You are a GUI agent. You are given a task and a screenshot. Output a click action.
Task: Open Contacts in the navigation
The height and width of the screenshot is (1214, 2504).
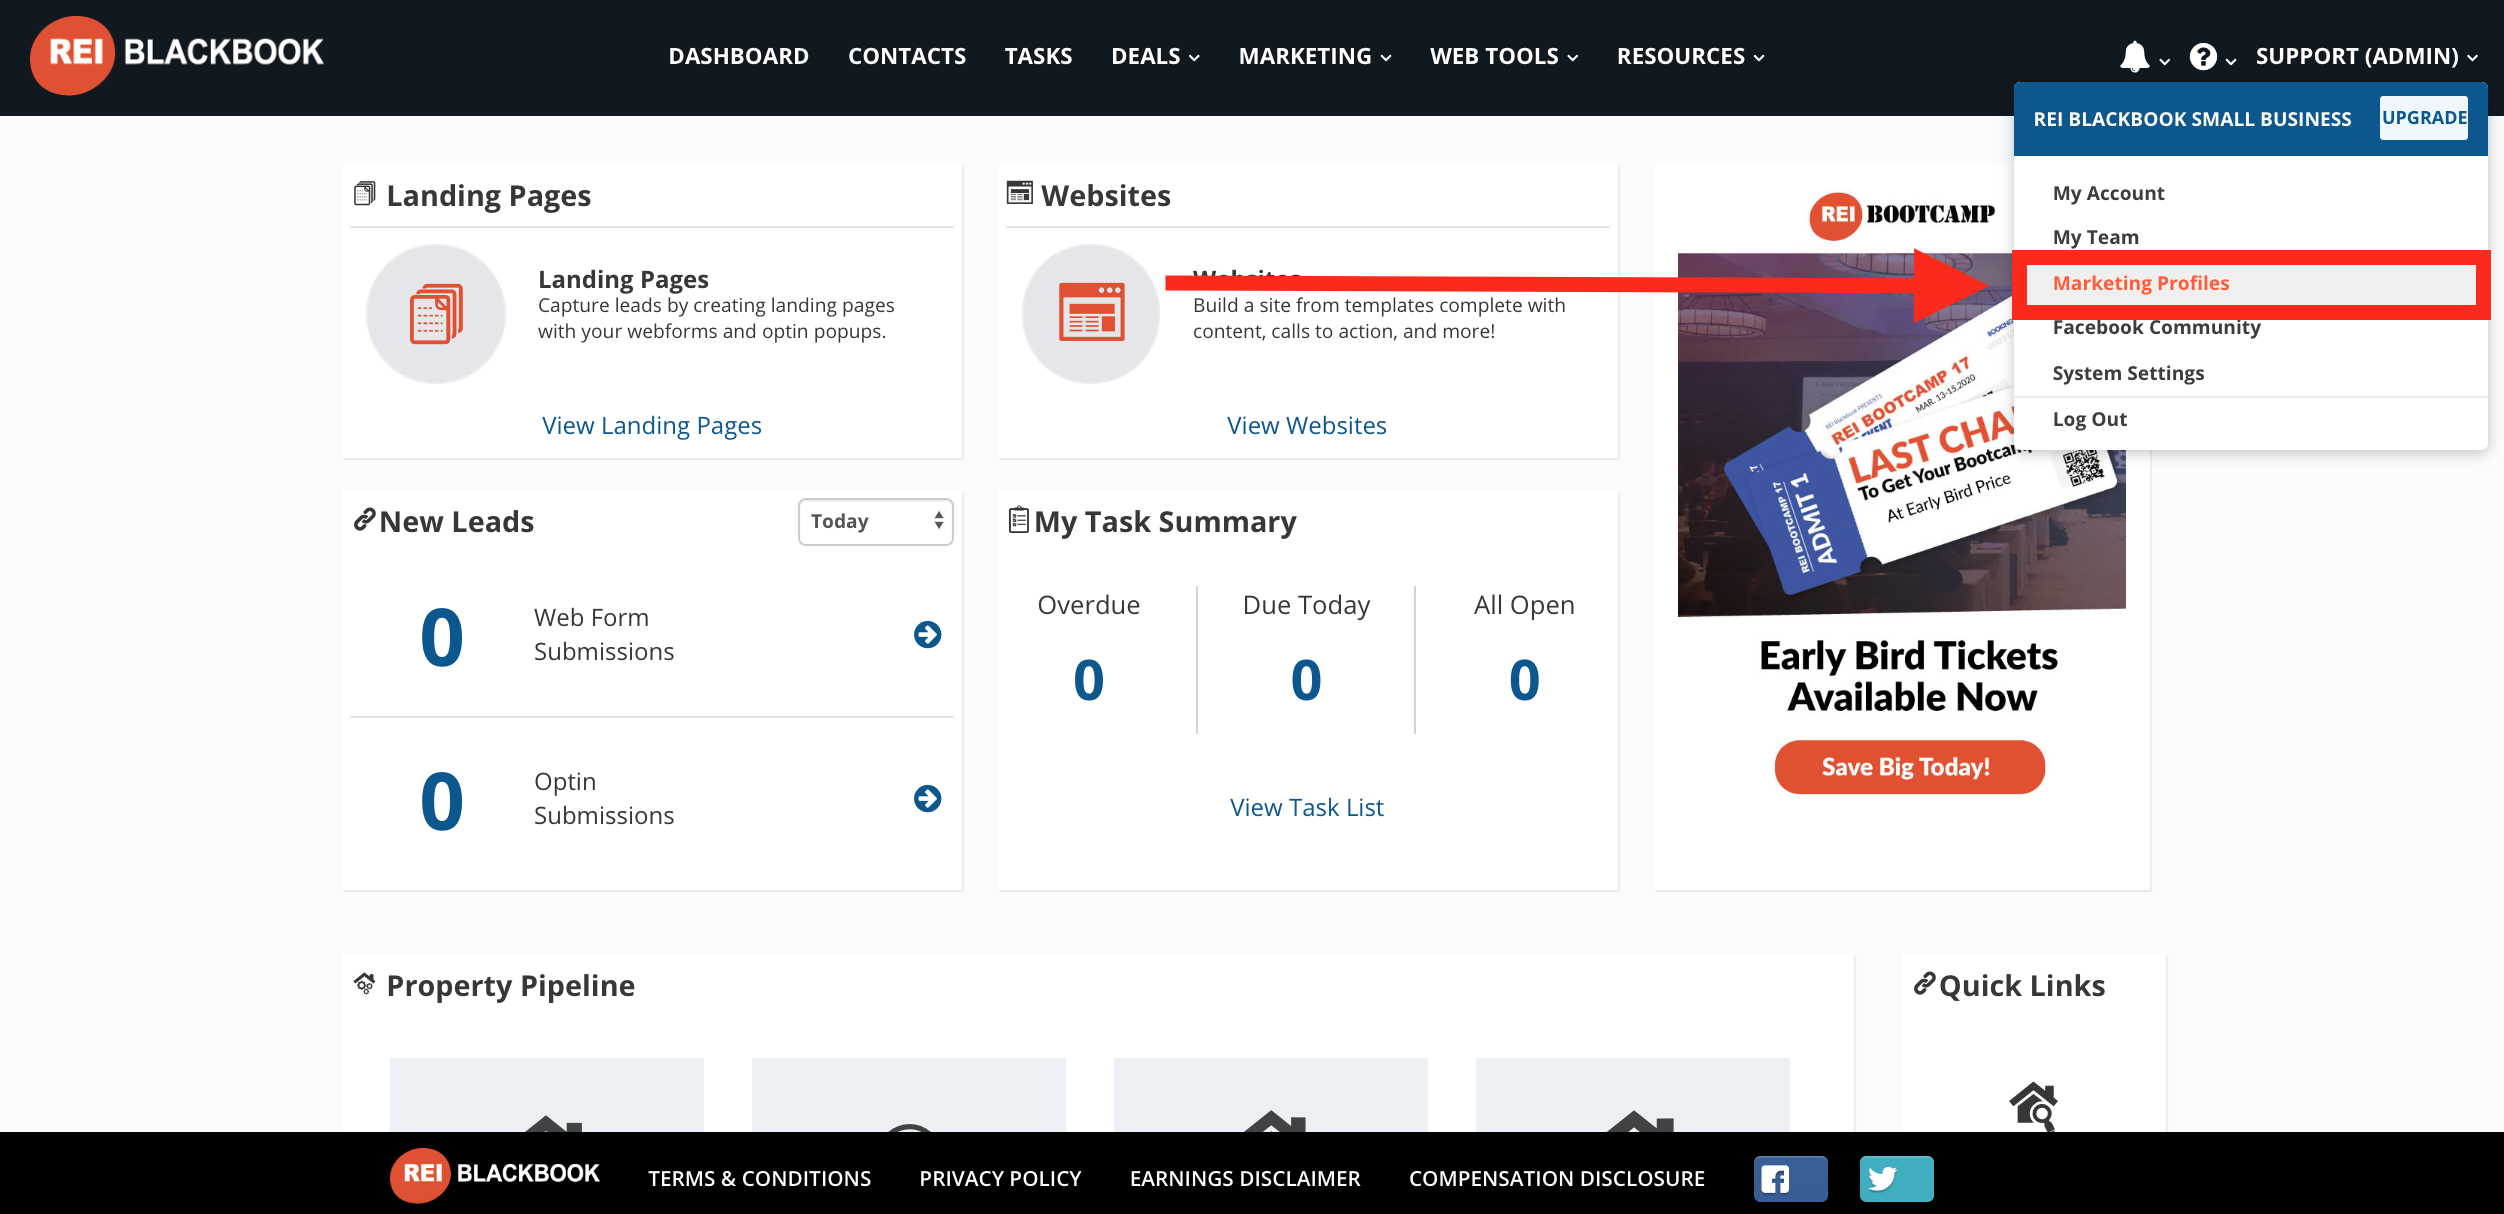coord(907,57)
